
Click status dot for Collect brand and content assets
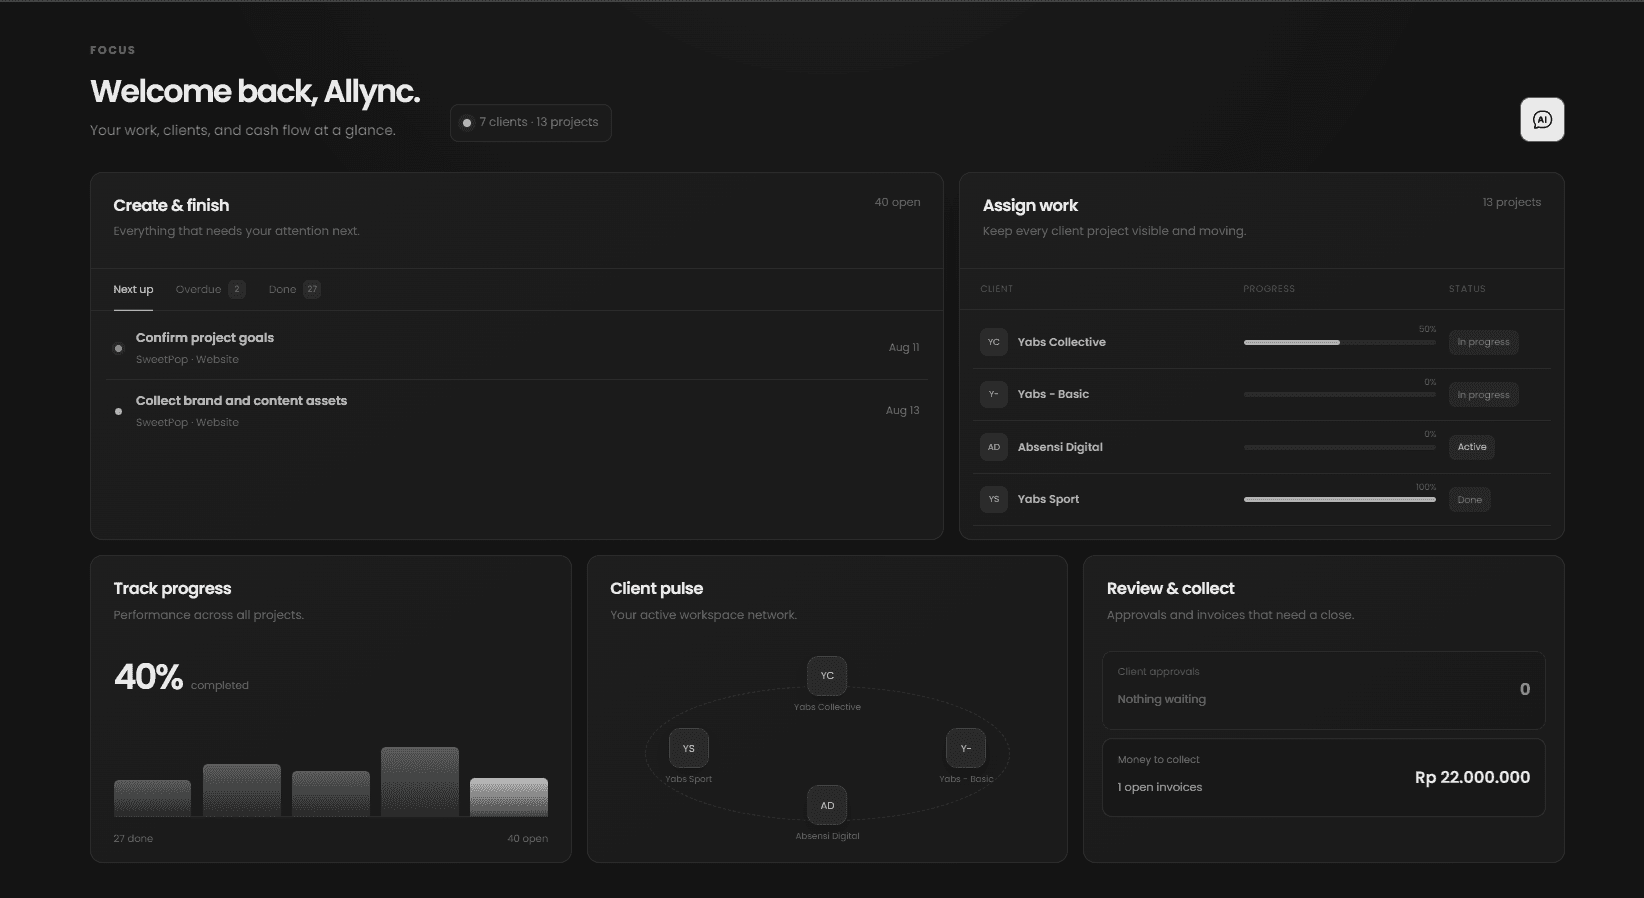(x=118, y=411)
